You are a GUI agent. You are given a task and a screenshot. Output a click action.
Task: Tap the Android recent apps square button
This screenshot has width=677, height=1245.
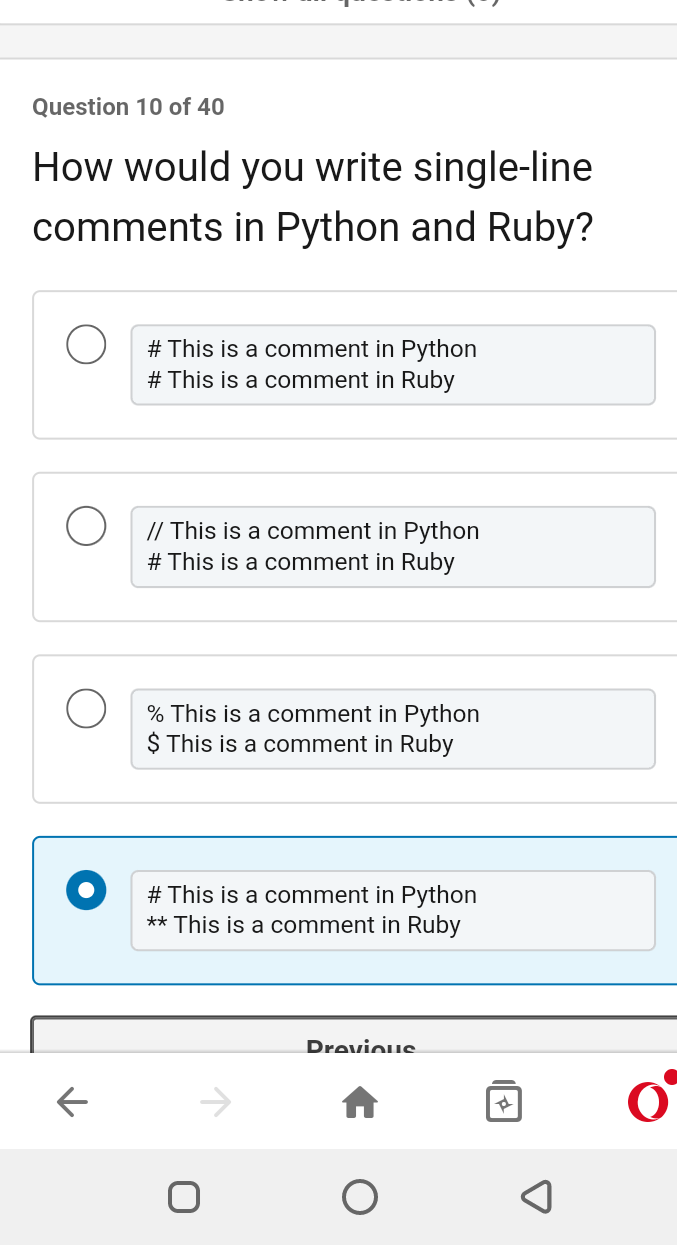183,1196
